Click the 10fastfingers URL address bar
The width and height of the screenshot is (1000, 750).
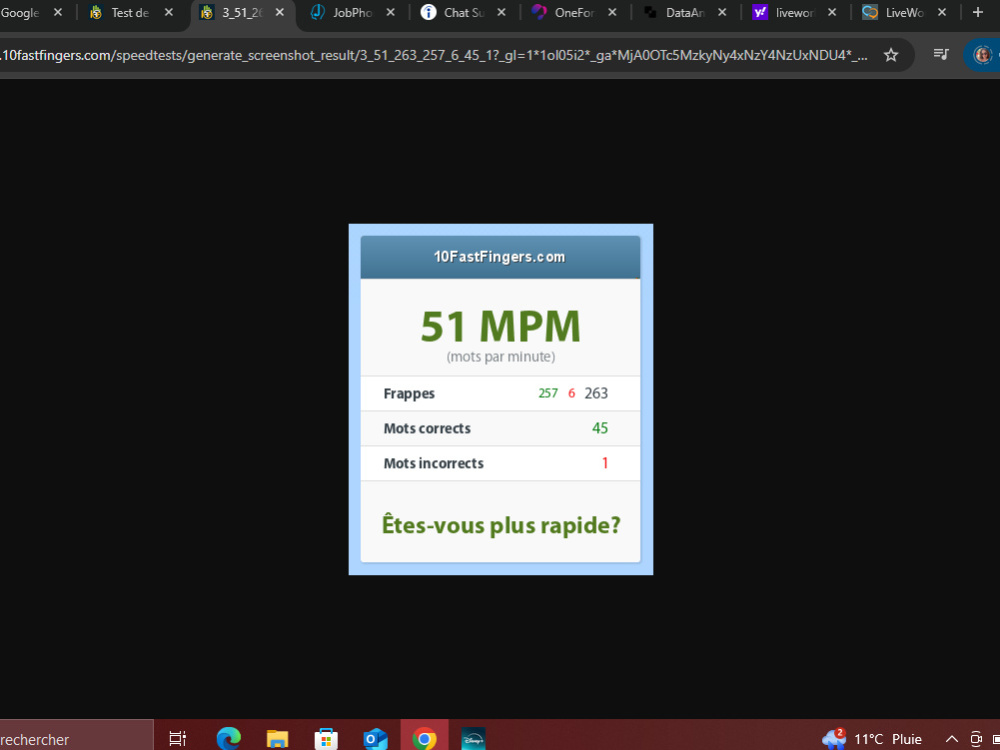coord(434,55)
